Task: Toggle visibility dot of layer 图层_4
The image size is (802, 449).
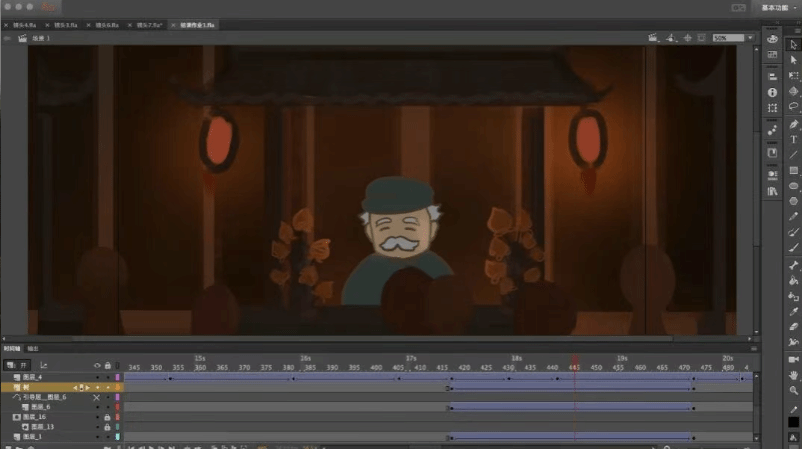Action: point(97,377)
